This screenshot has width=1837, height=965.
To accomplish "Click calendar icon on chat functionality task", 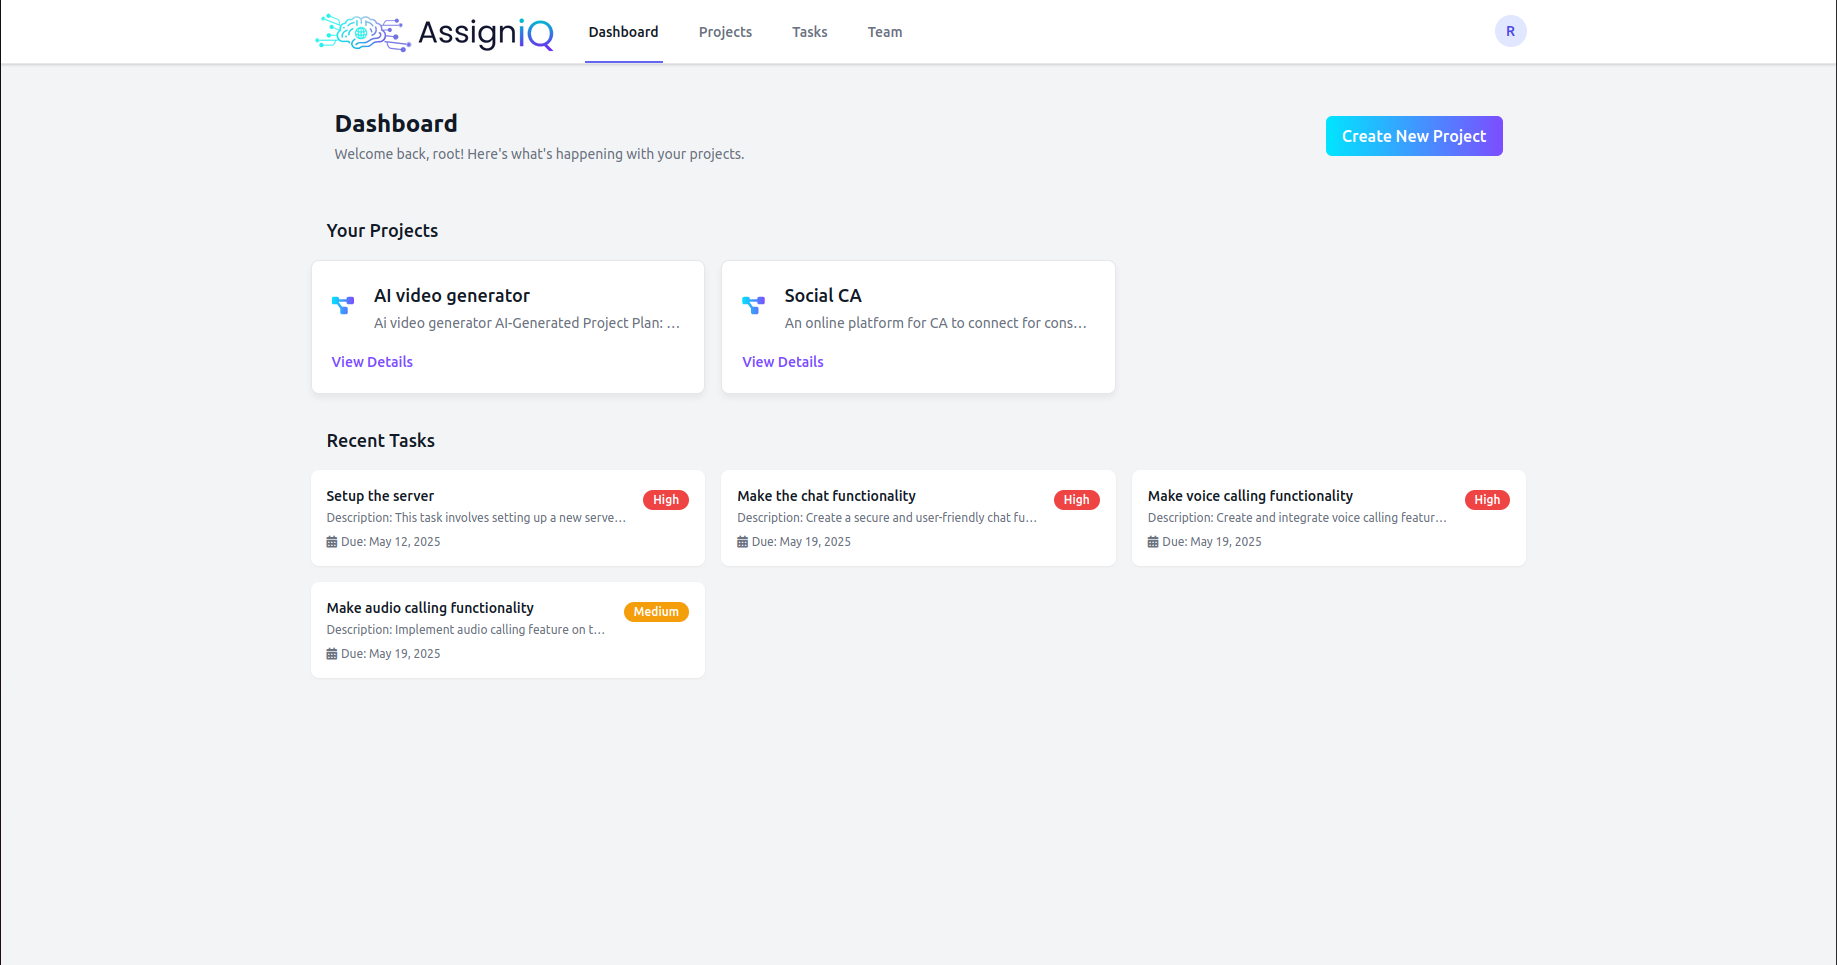I will pyautogui.click(x=743, y=542).
